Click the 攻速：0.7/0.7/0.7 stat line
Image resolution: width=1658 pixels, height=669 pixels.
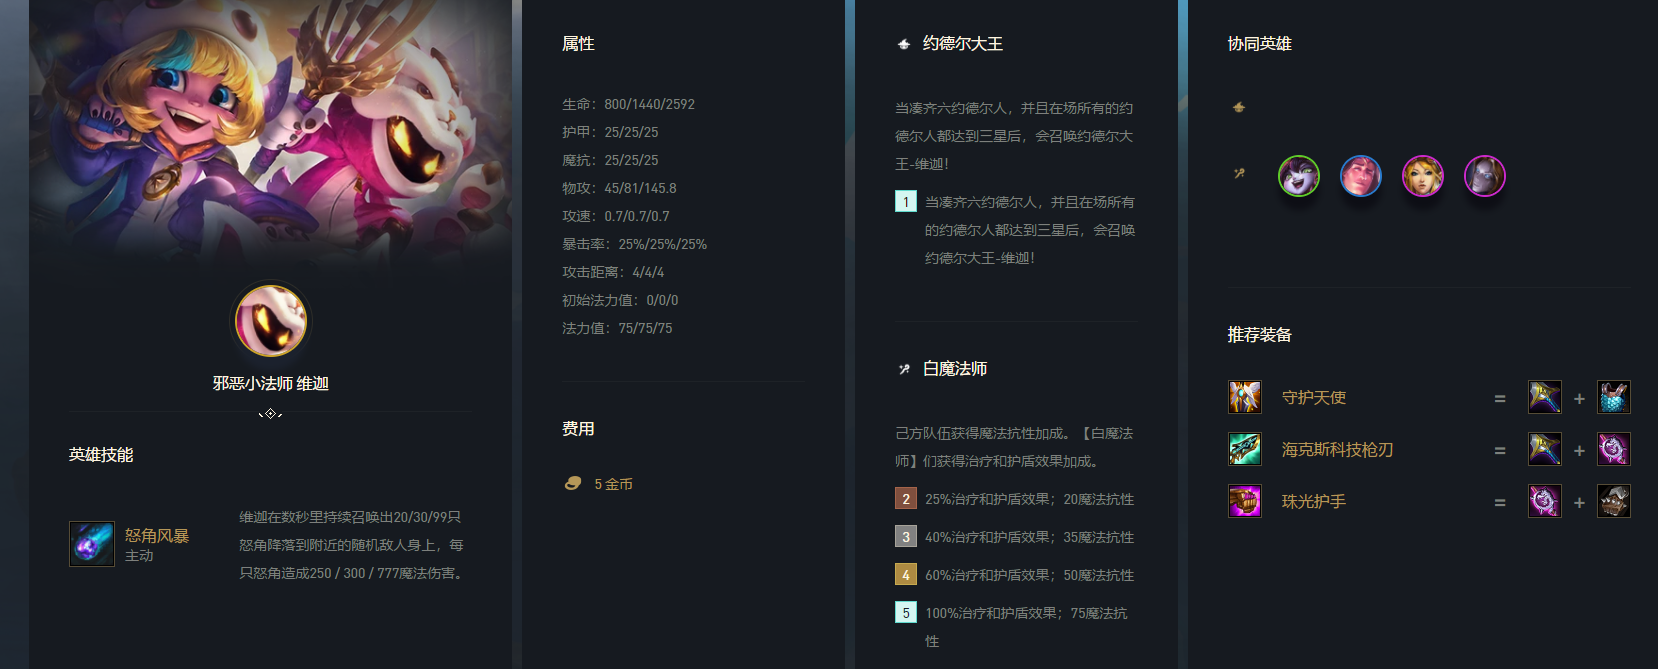616,216
